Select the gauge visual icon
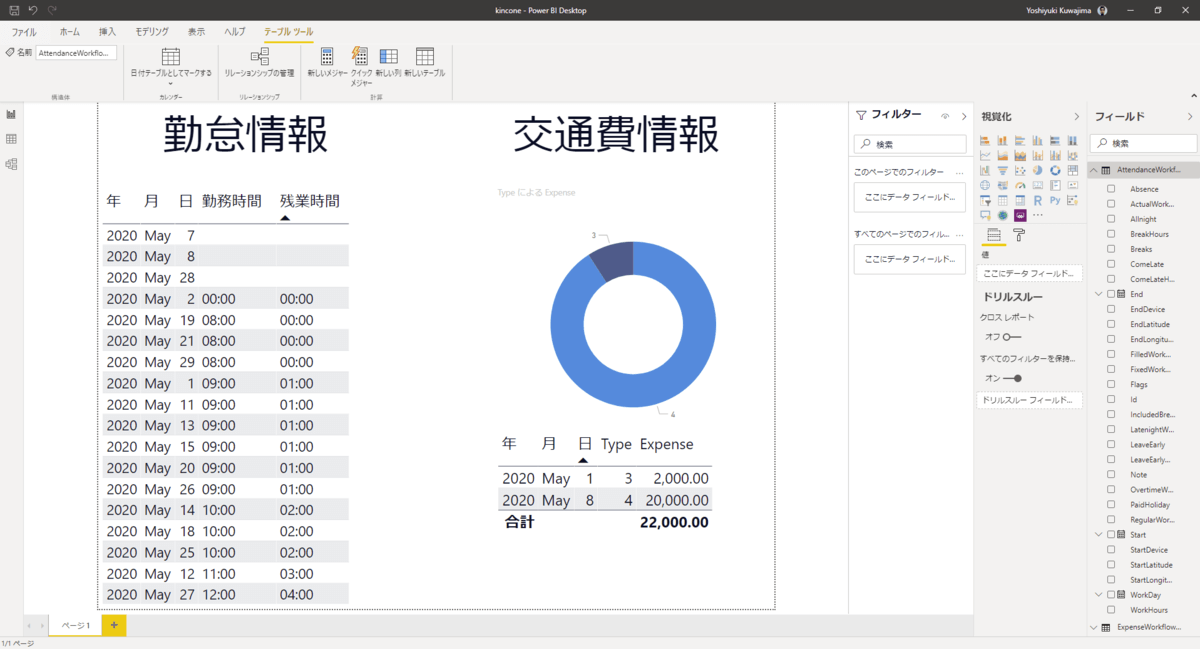The width and height of the screenshot is (1200, 649). click(x=1020, y=185)
